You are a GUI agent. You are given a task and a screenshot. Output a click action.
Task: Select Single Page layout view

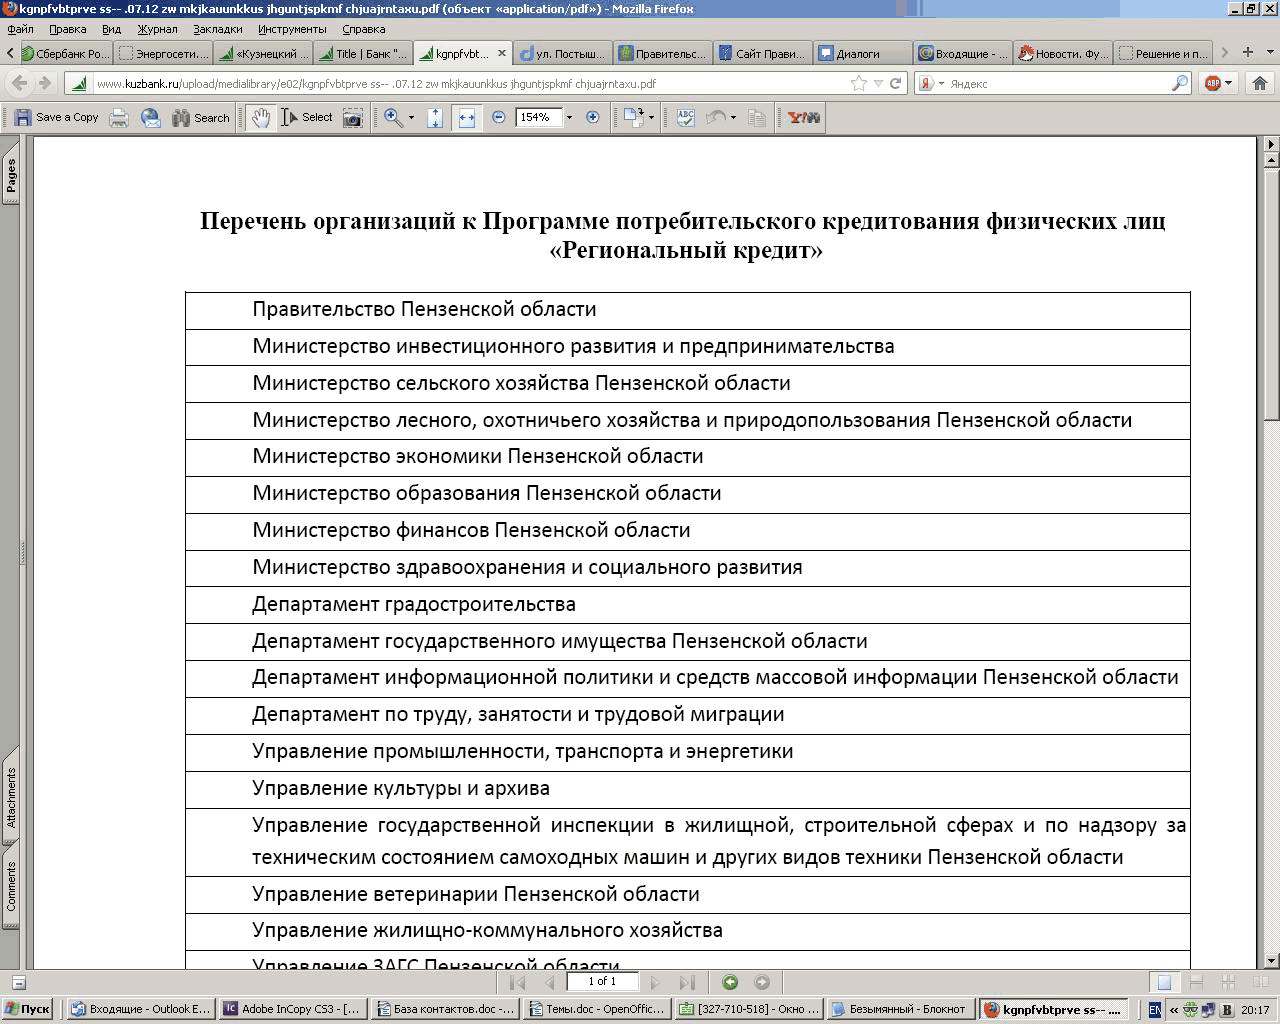(1164, 982)
